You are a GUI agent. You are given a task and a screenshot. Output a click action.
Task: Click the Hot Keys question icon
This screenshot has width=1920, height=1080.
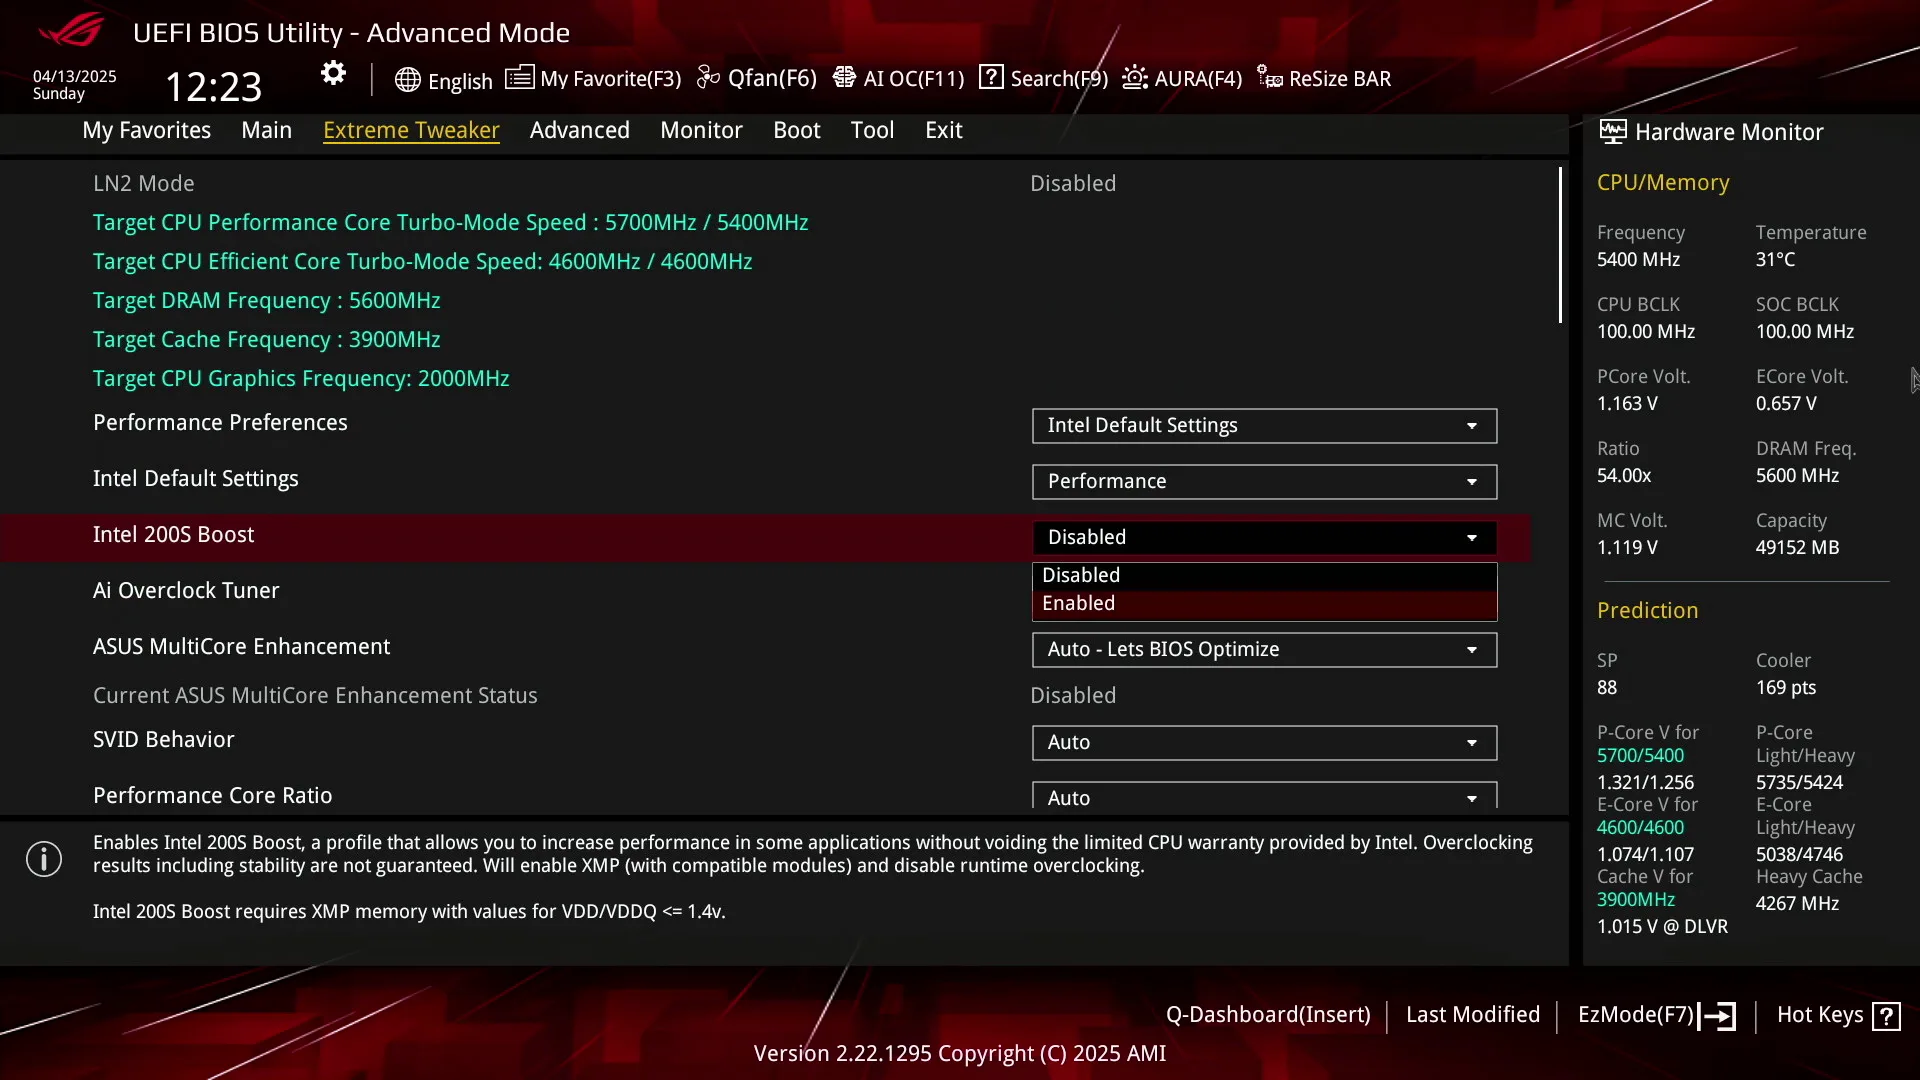pos(1887,1016)
